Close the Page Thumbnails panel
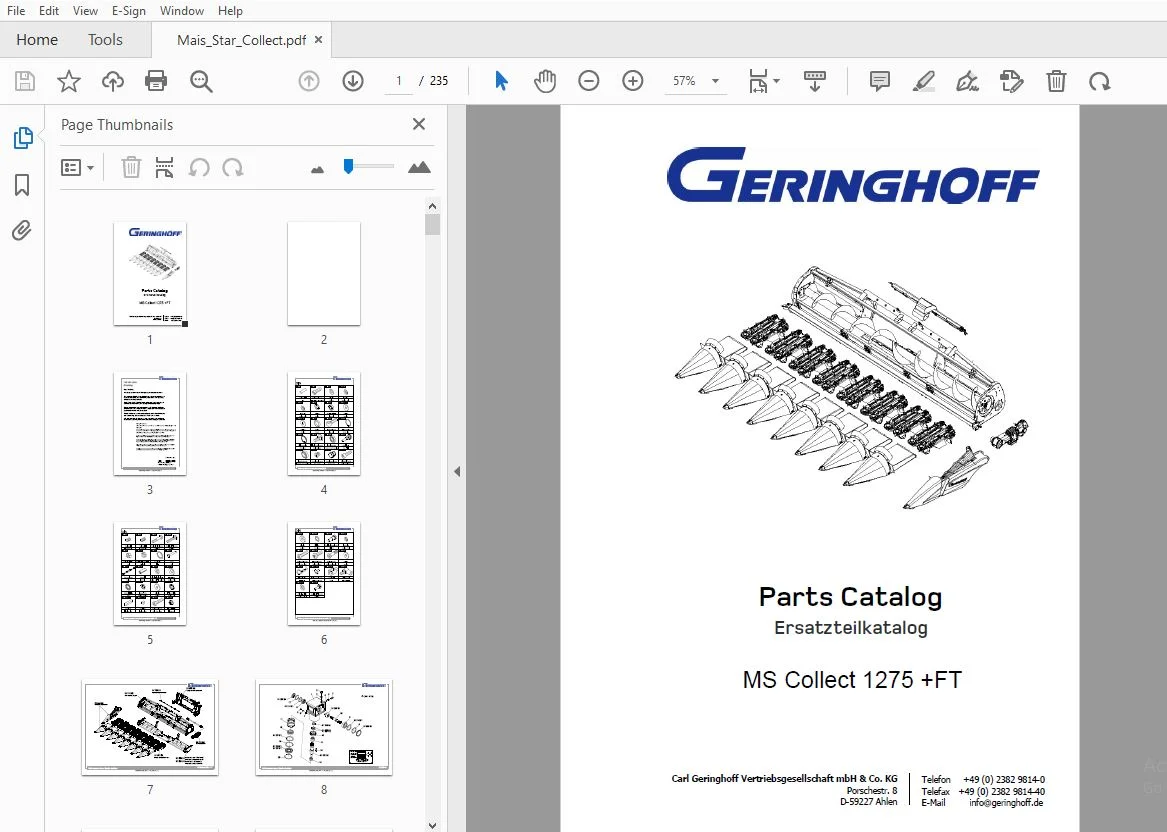 (419, 124)
